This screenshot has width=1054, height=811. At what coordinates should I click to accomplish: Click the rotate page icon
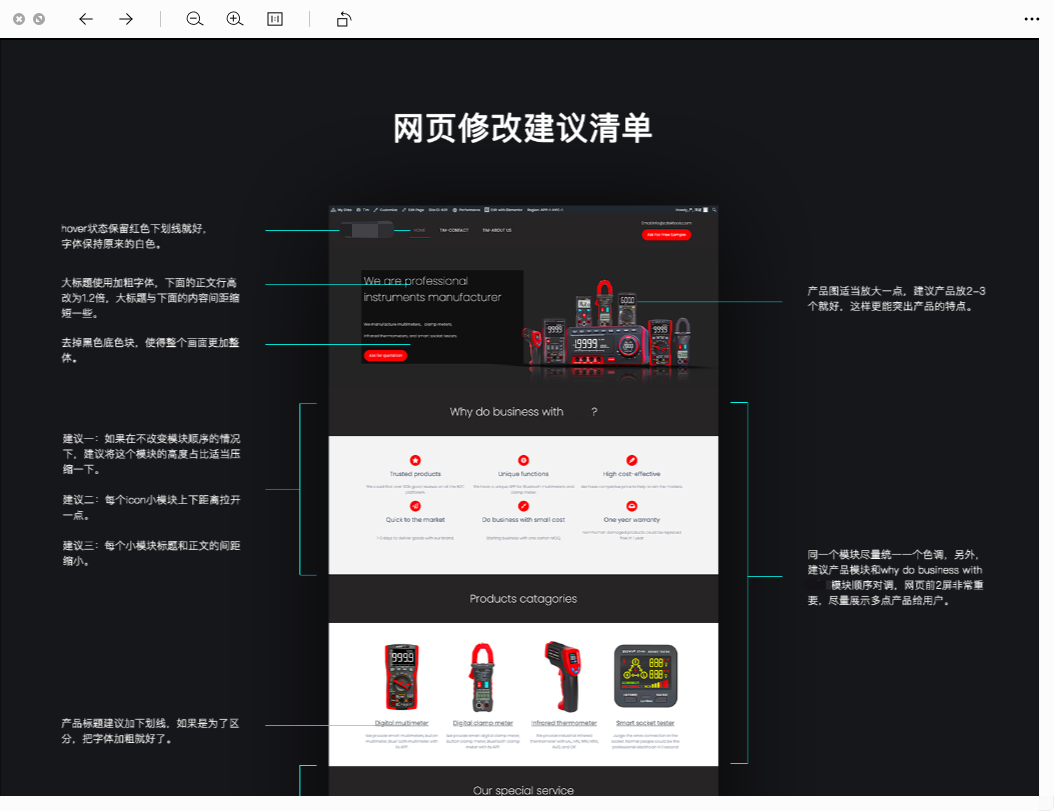[x=343, y=18]
